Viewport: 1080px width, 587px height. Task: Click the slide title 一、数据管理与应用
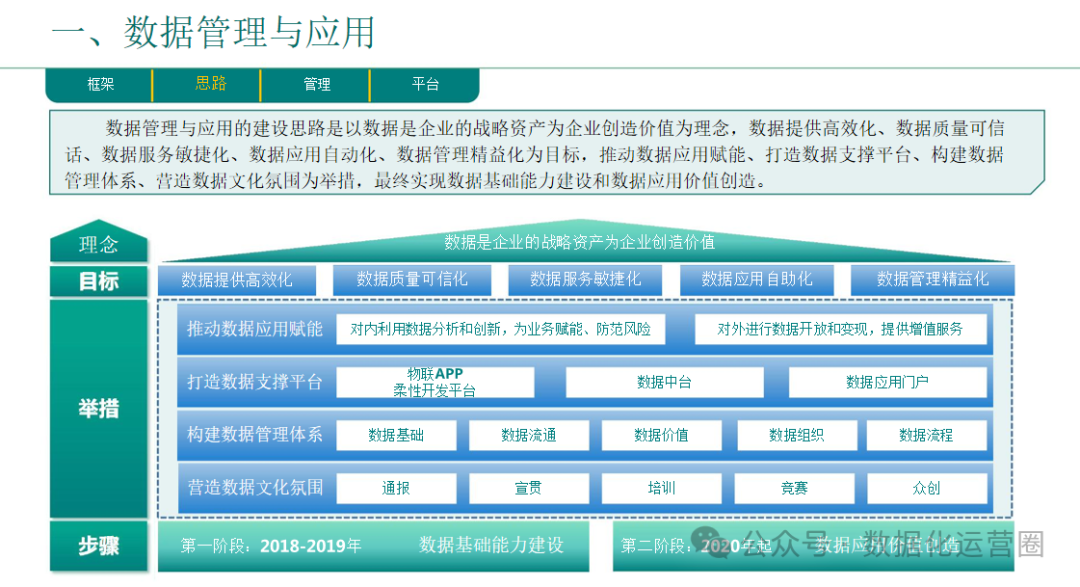214,33
